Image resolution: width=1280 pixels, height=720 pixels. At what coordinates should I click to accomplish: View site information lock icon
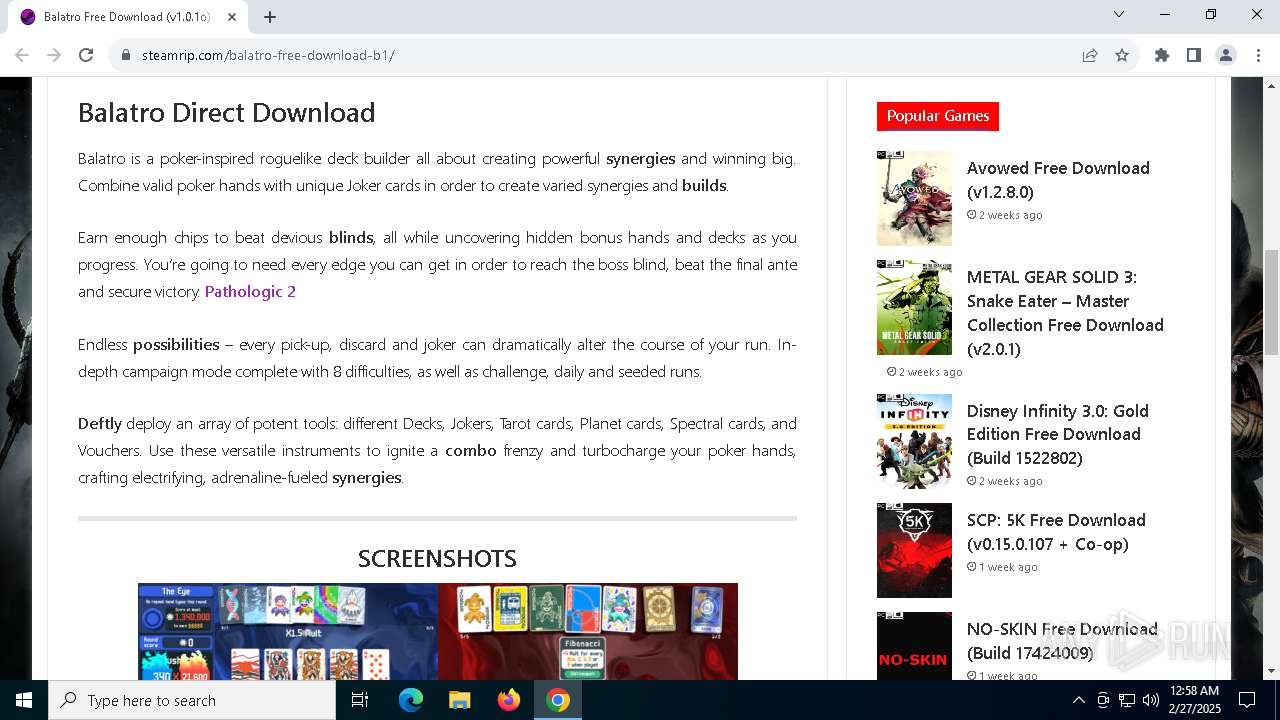coord(126,55)
